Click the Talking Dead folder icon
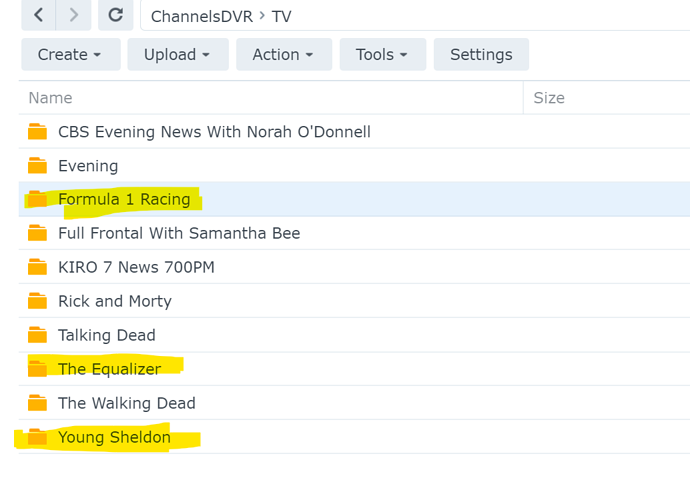This screenshot has width=690, height=486. pos(38,335)
